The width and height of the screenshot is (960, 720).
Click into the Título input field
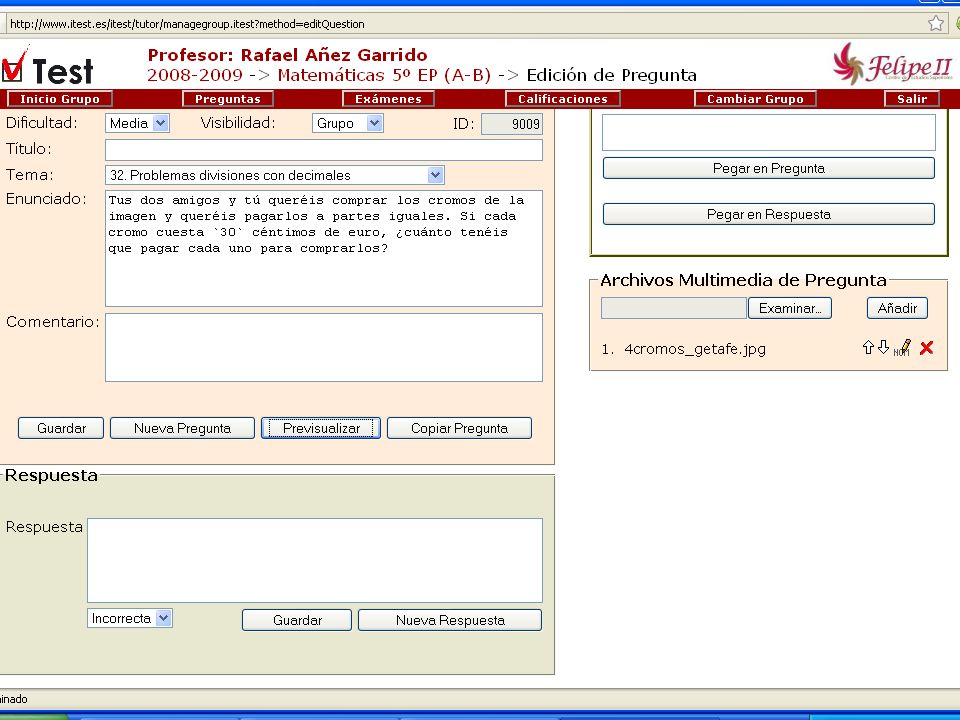click(x=324, y=150)
